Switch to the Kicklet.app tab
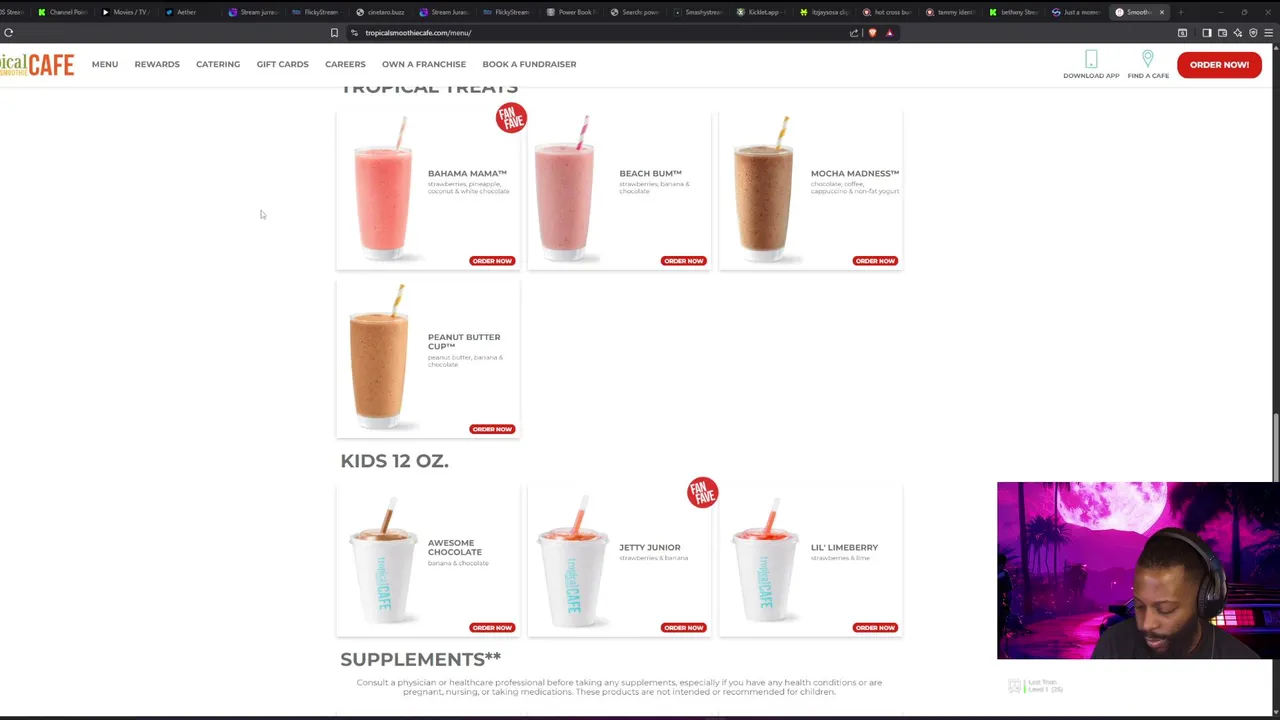1280x720 pixels. click(759, 12)
